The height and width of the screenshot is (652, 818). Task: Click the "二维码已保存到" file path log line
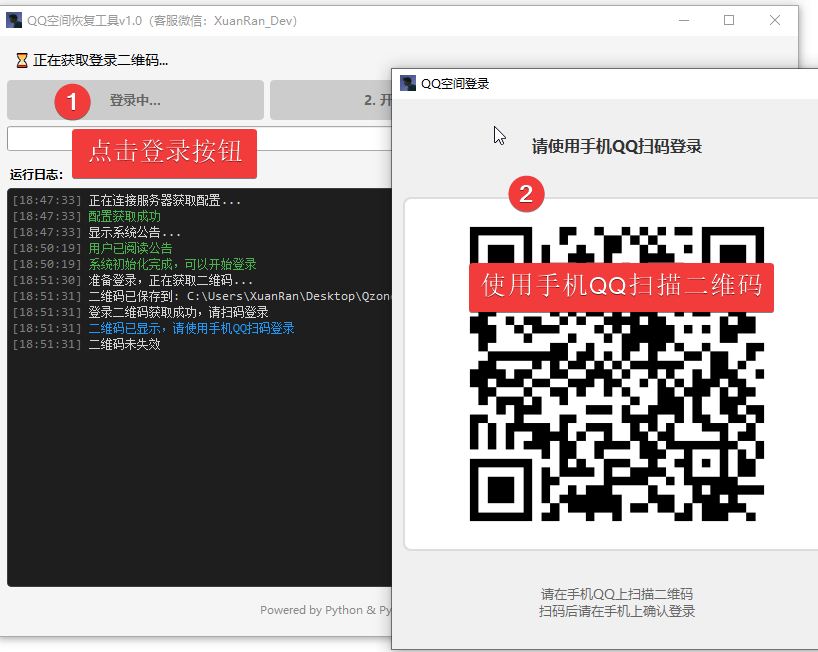pos(238,297)
